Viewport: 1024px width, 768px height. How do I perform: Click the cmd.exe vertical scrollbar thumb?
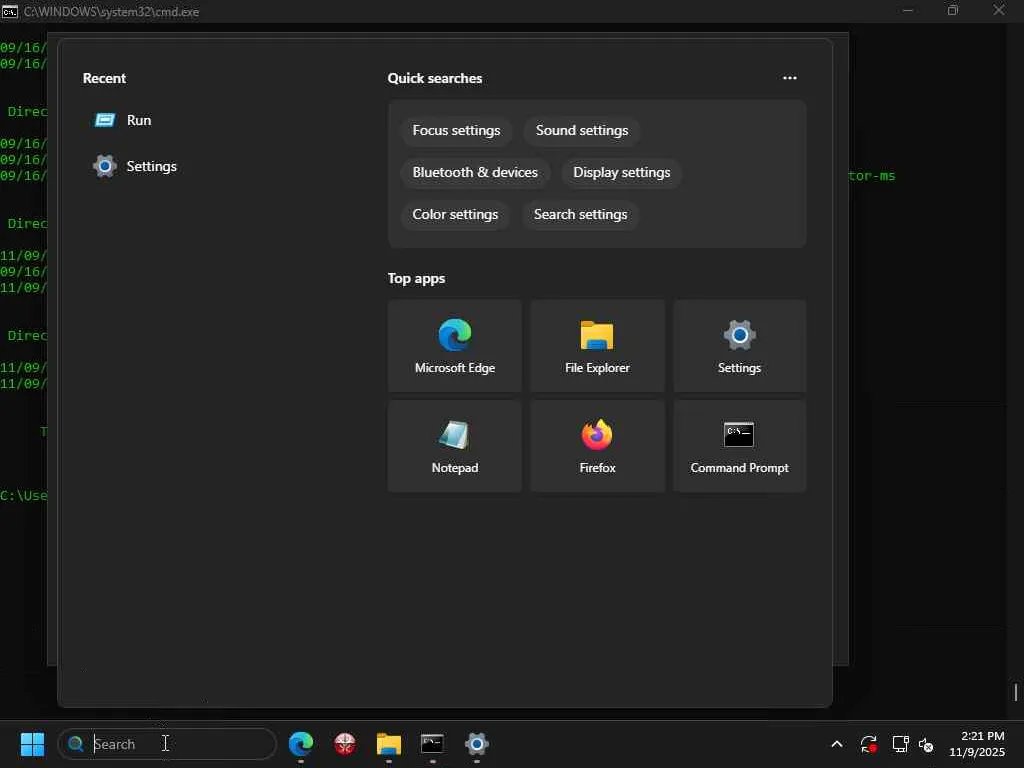click(1016, 692)
